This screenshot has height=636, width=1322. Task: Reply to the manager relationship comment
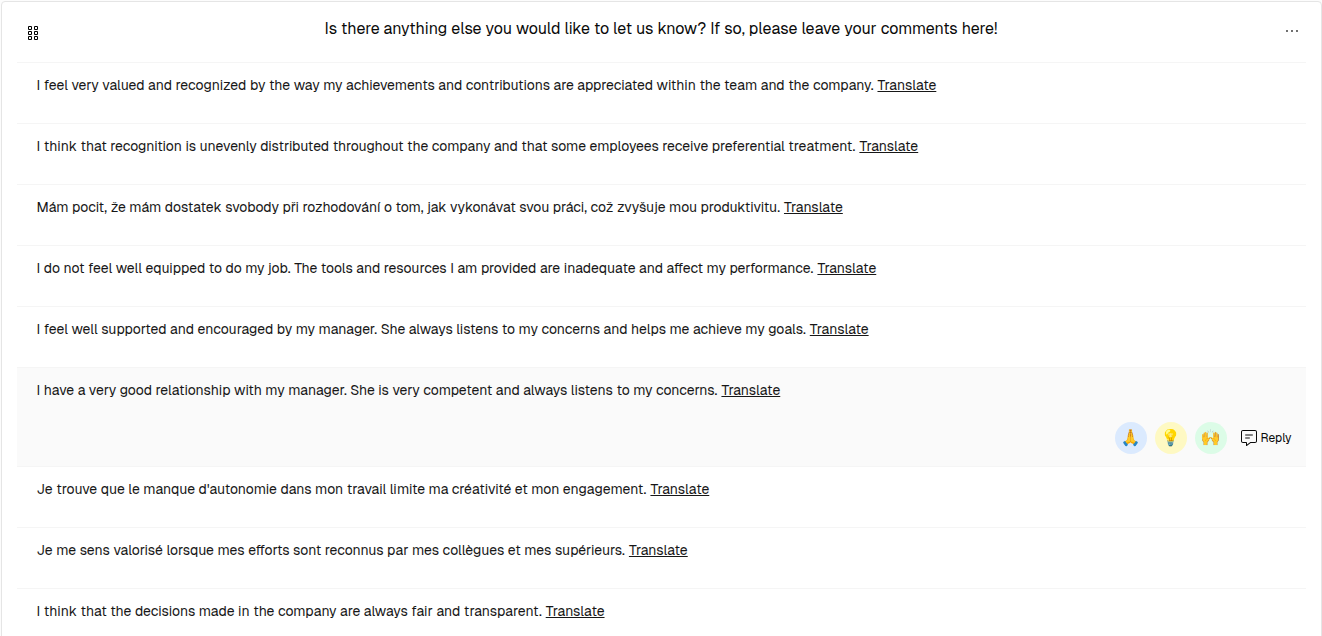click(1266, 438)
